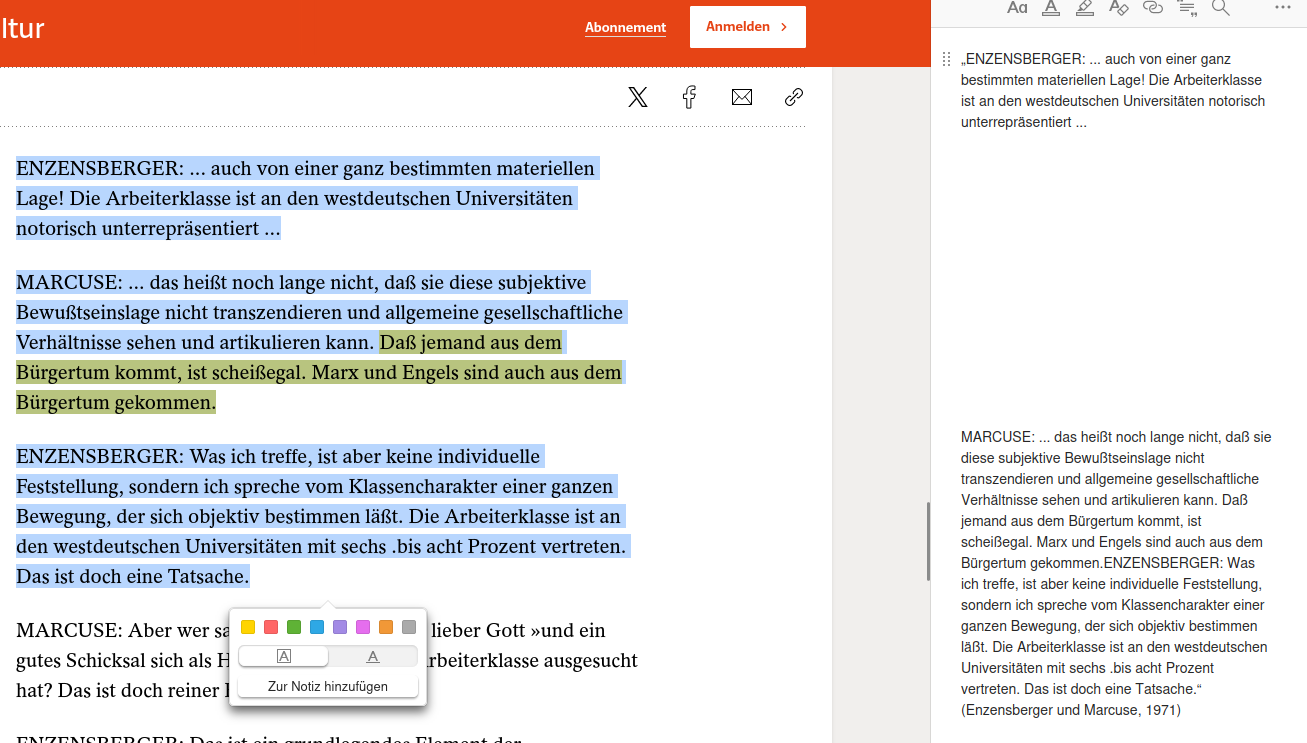Choose the purple highlight color
The width and height of the screenshot is (1307, 743).
click(340, 627)
